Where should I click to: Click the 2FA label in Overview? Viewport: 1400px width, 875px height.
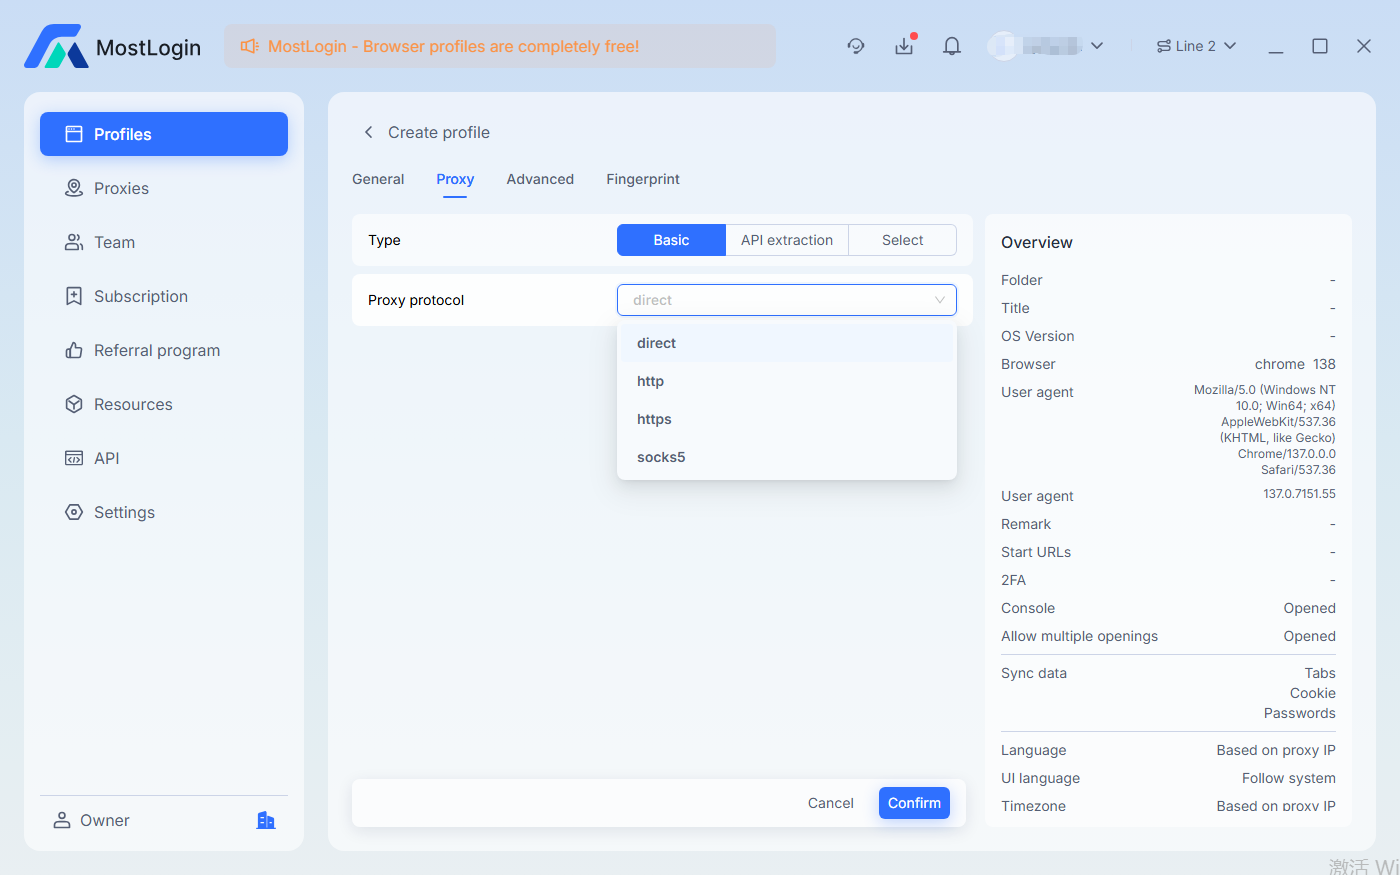coord(1013,580)
